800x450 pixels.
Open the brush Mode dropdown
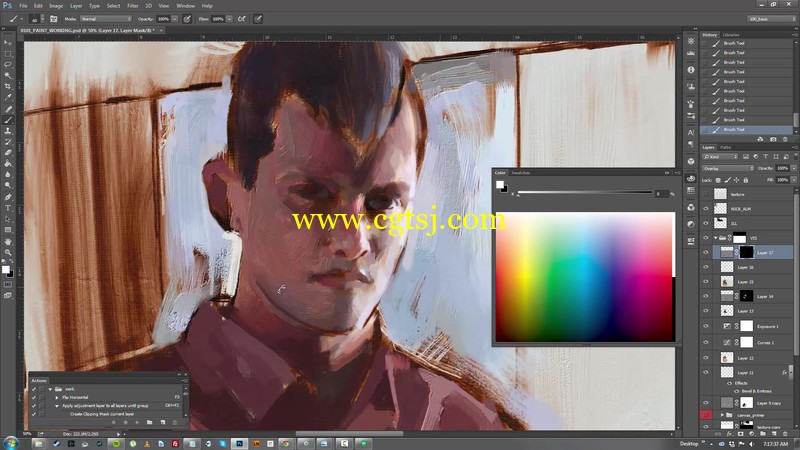106,19
